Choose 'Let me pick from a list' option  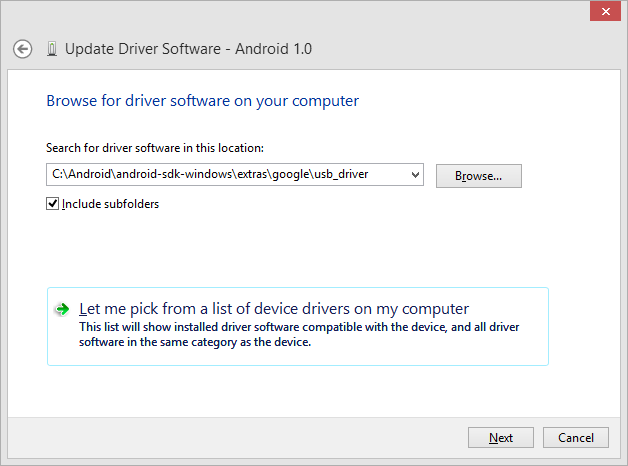coord(273,309)
